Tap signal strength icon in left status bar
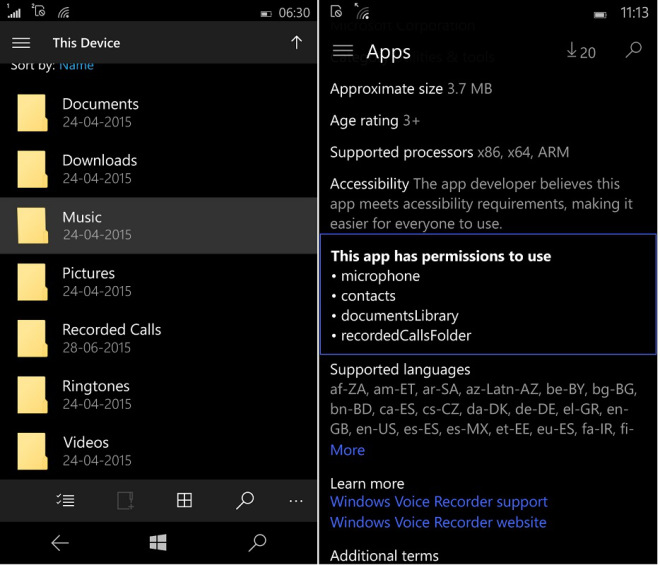Screen dimensions: 660x565 14,12
